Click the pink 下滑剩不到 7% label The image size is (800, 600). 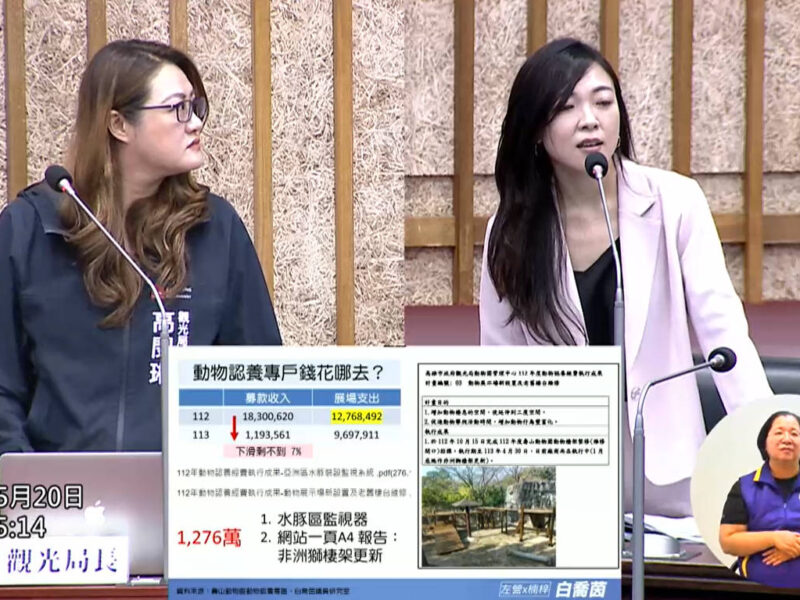pyautogui.click(x=268, y=452)
